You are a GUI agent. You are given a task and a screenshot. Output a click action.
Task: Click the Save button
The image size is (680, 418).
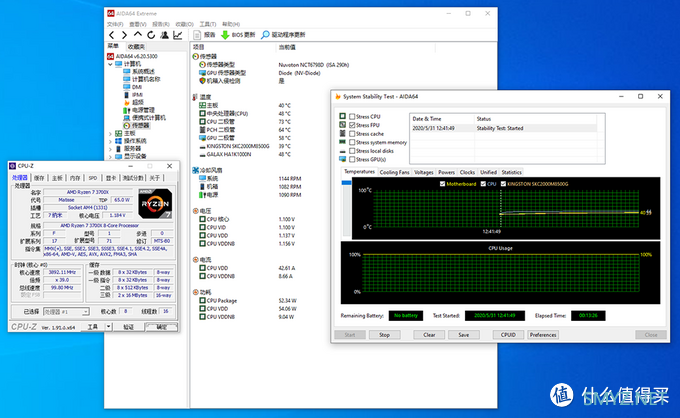pyautogui.click(x=464, y=335)
